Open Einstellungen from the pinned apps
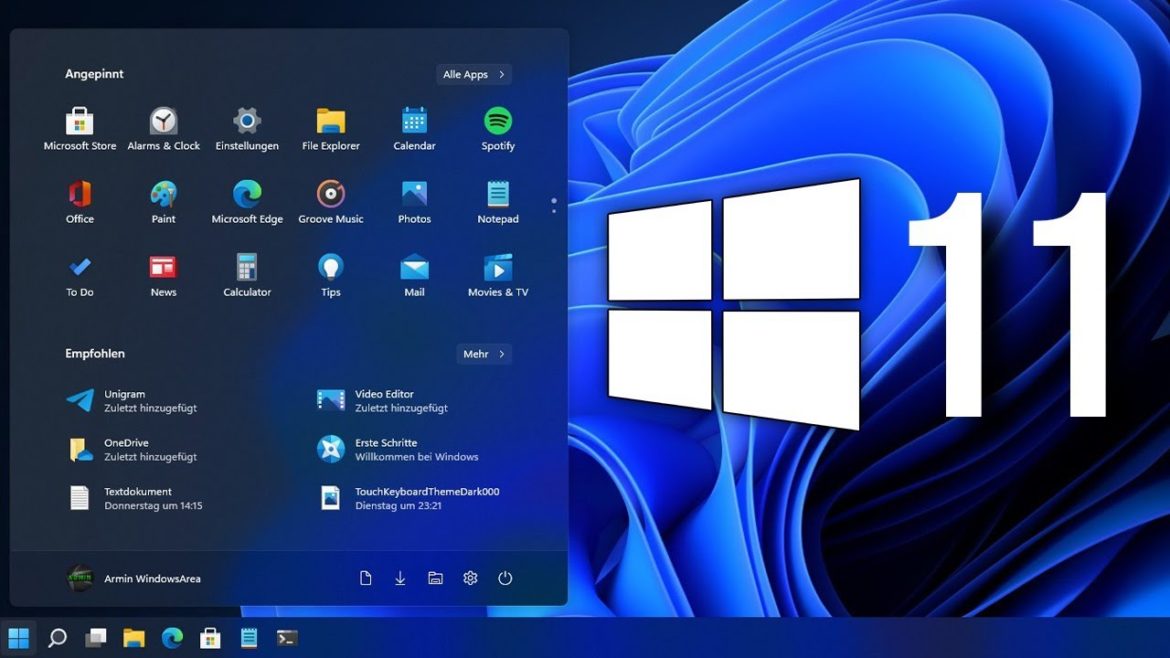Screen dimensions: 1170x658 click(246, 127)
